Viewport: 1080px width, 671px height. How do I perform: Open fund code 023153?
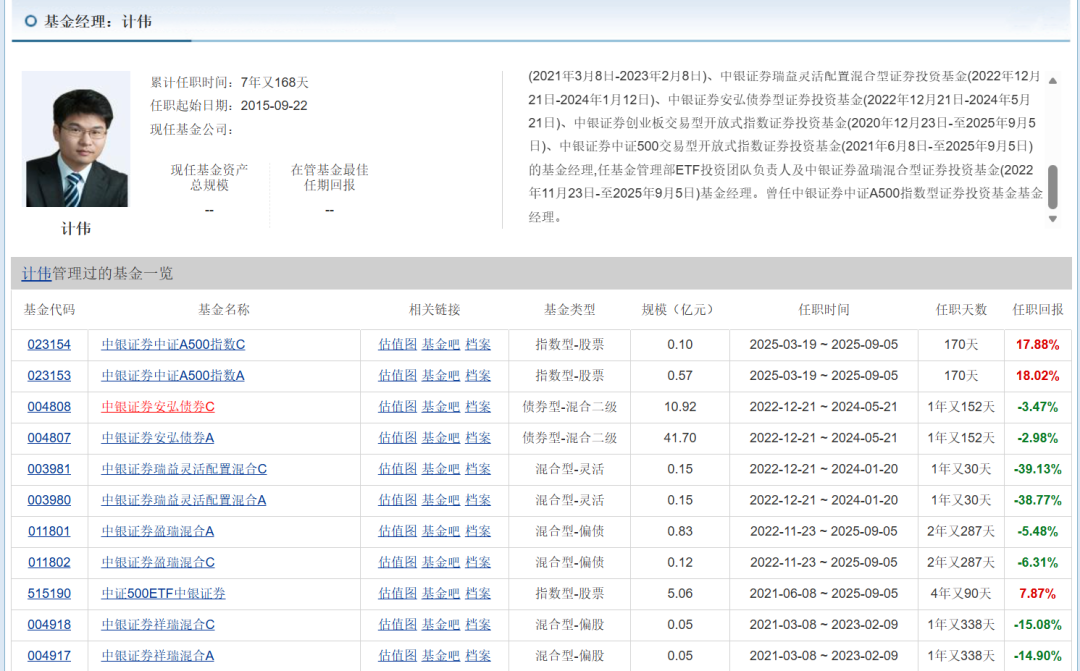[49, 375]
